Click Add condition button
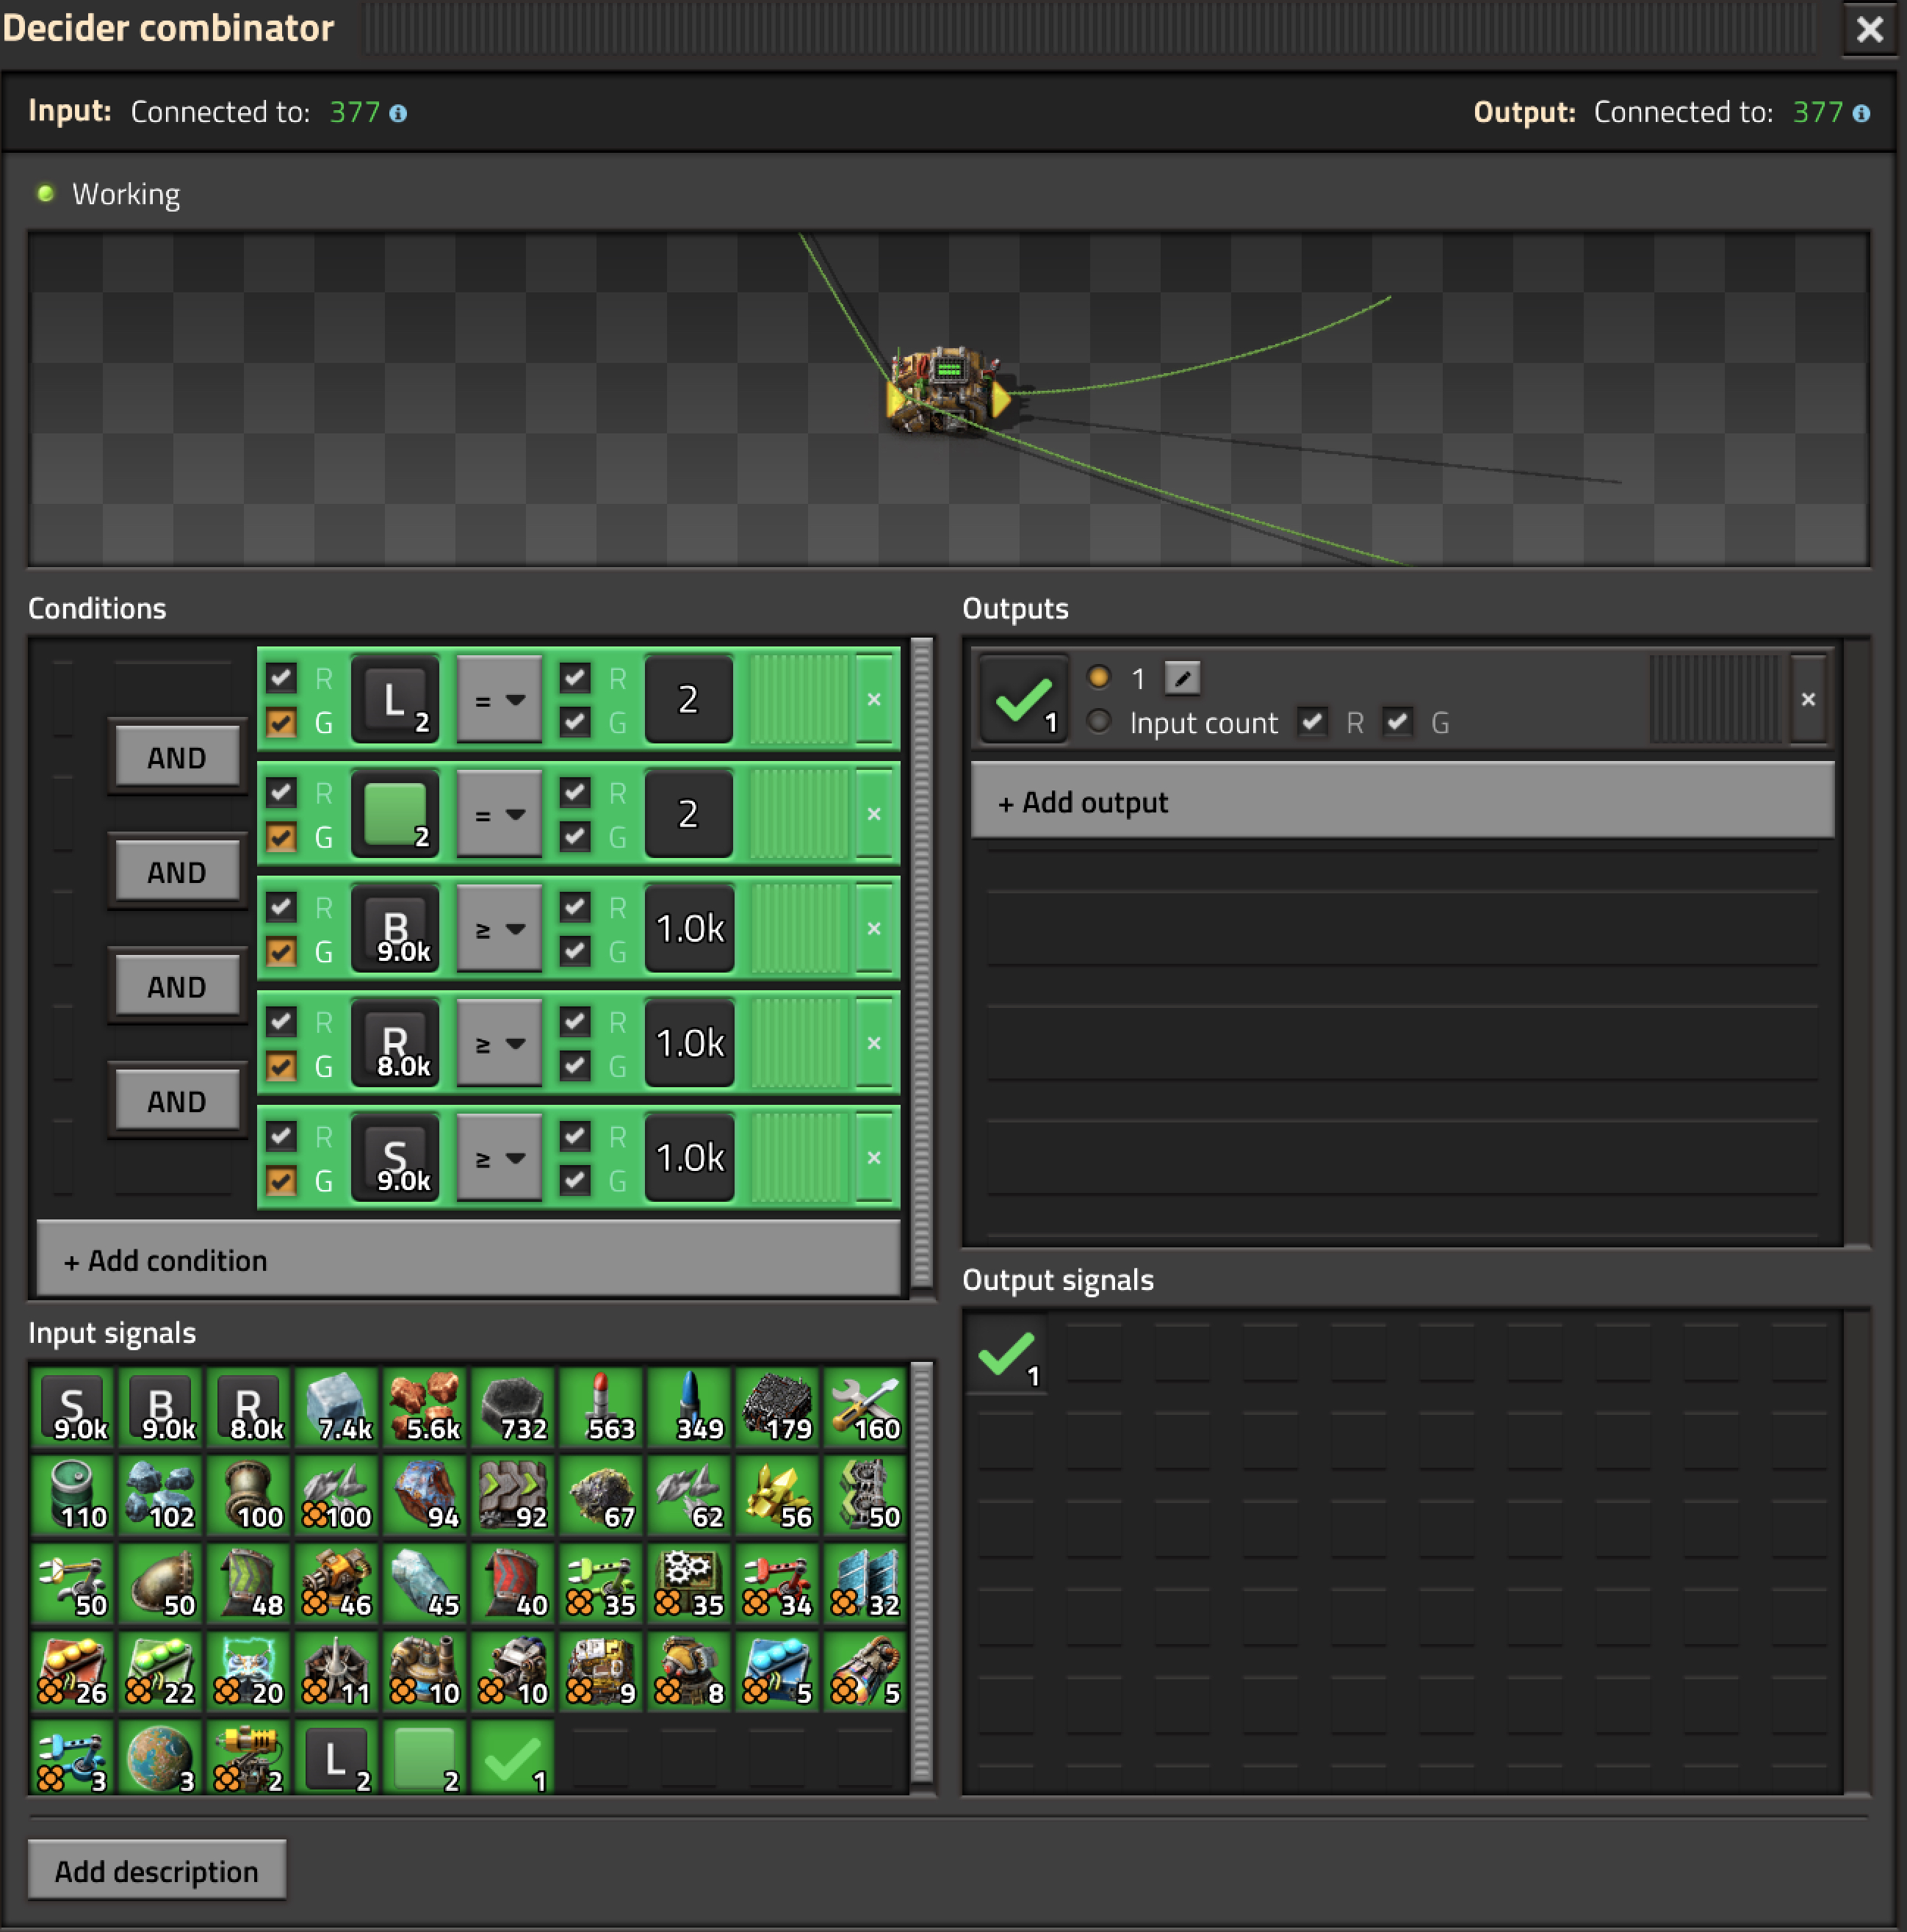1907x1932 pixels. tap(468, 1259)
